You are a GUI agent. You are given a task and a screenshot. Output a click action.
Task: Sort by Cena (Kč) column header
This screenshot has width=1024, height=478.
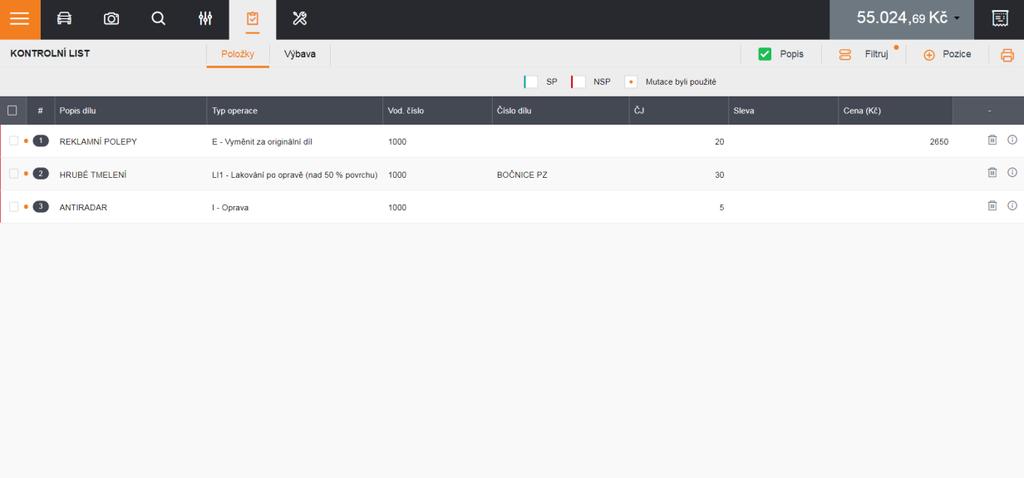click(x=862, y=111)
